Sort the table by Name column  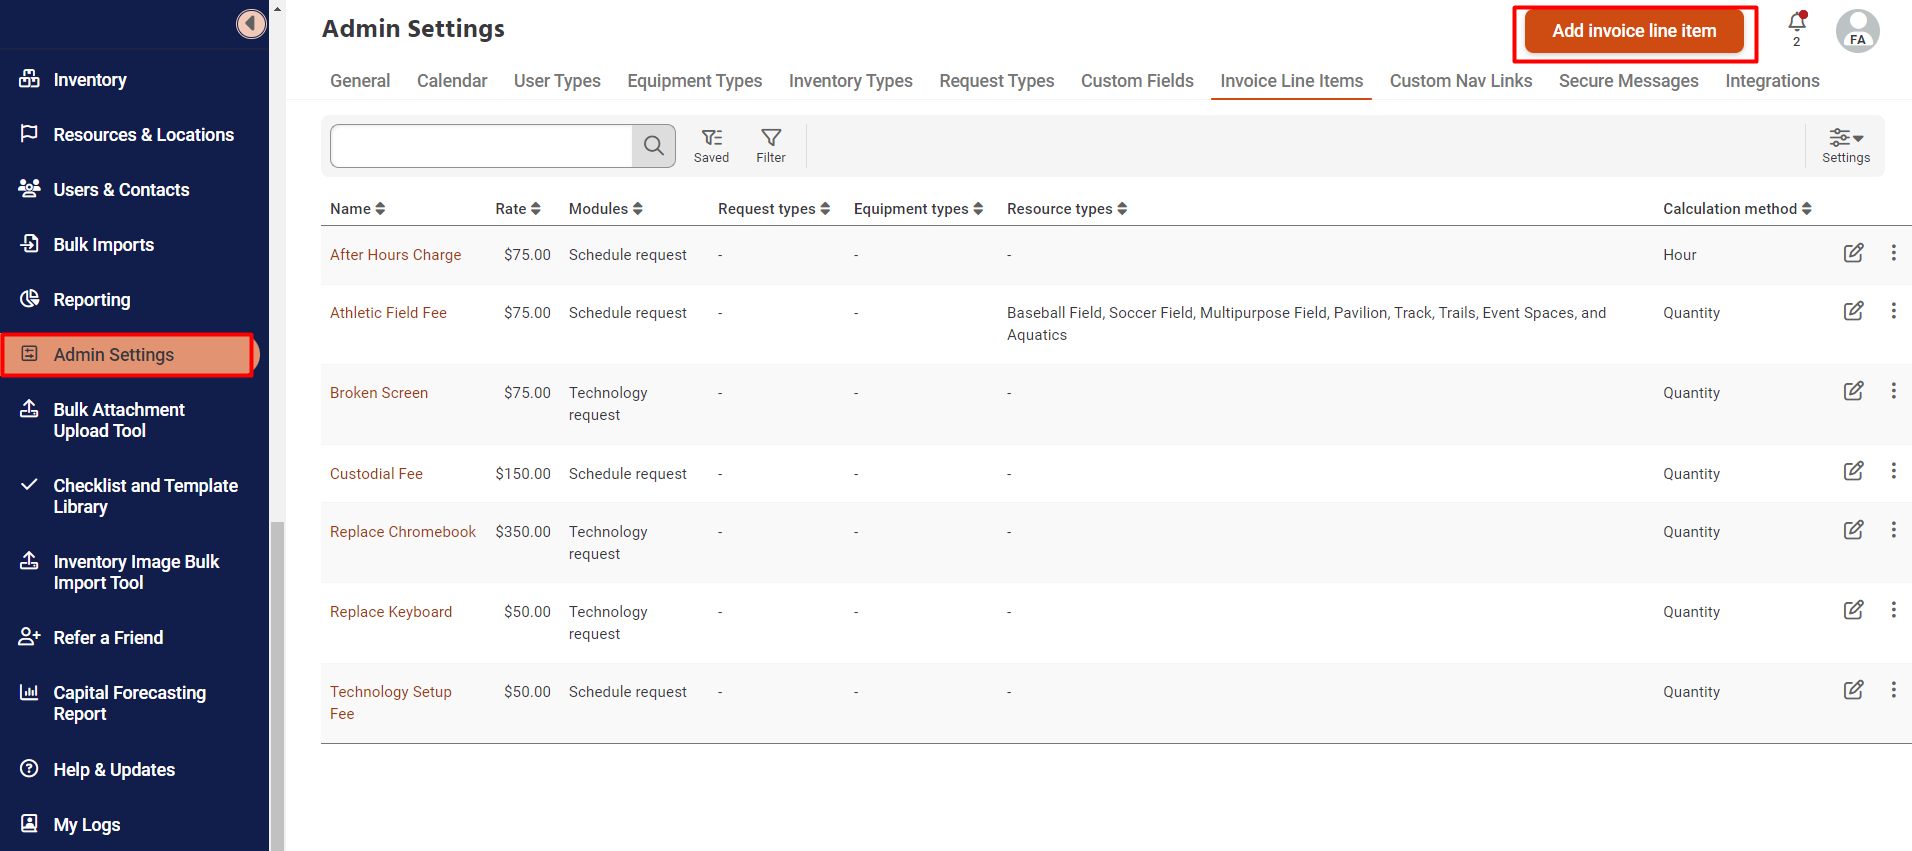[x=357, y=209]
